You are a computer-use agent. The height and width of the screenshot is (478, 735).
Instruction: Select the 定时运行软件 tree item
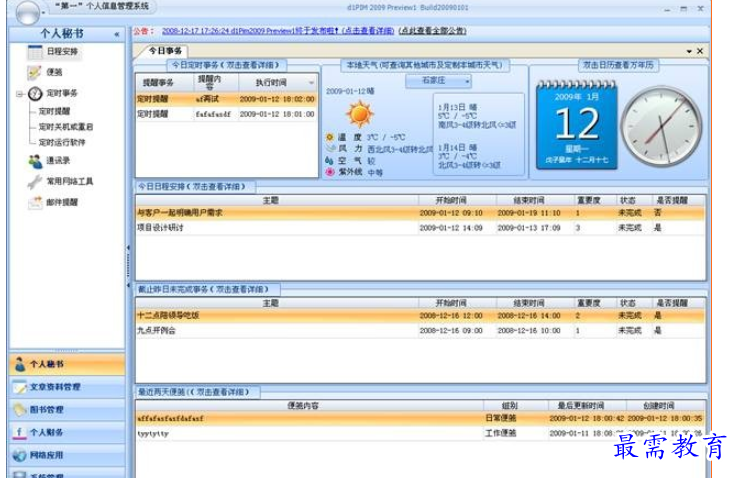(x=62, y=142)
